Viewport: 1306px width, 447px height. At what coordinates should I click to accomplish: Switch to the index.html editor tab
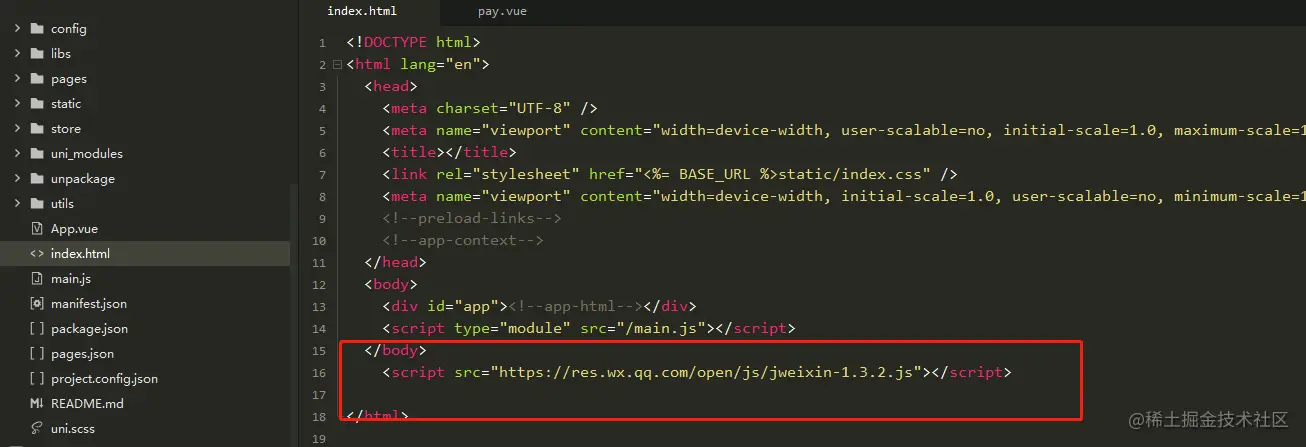tap(362, 12)
